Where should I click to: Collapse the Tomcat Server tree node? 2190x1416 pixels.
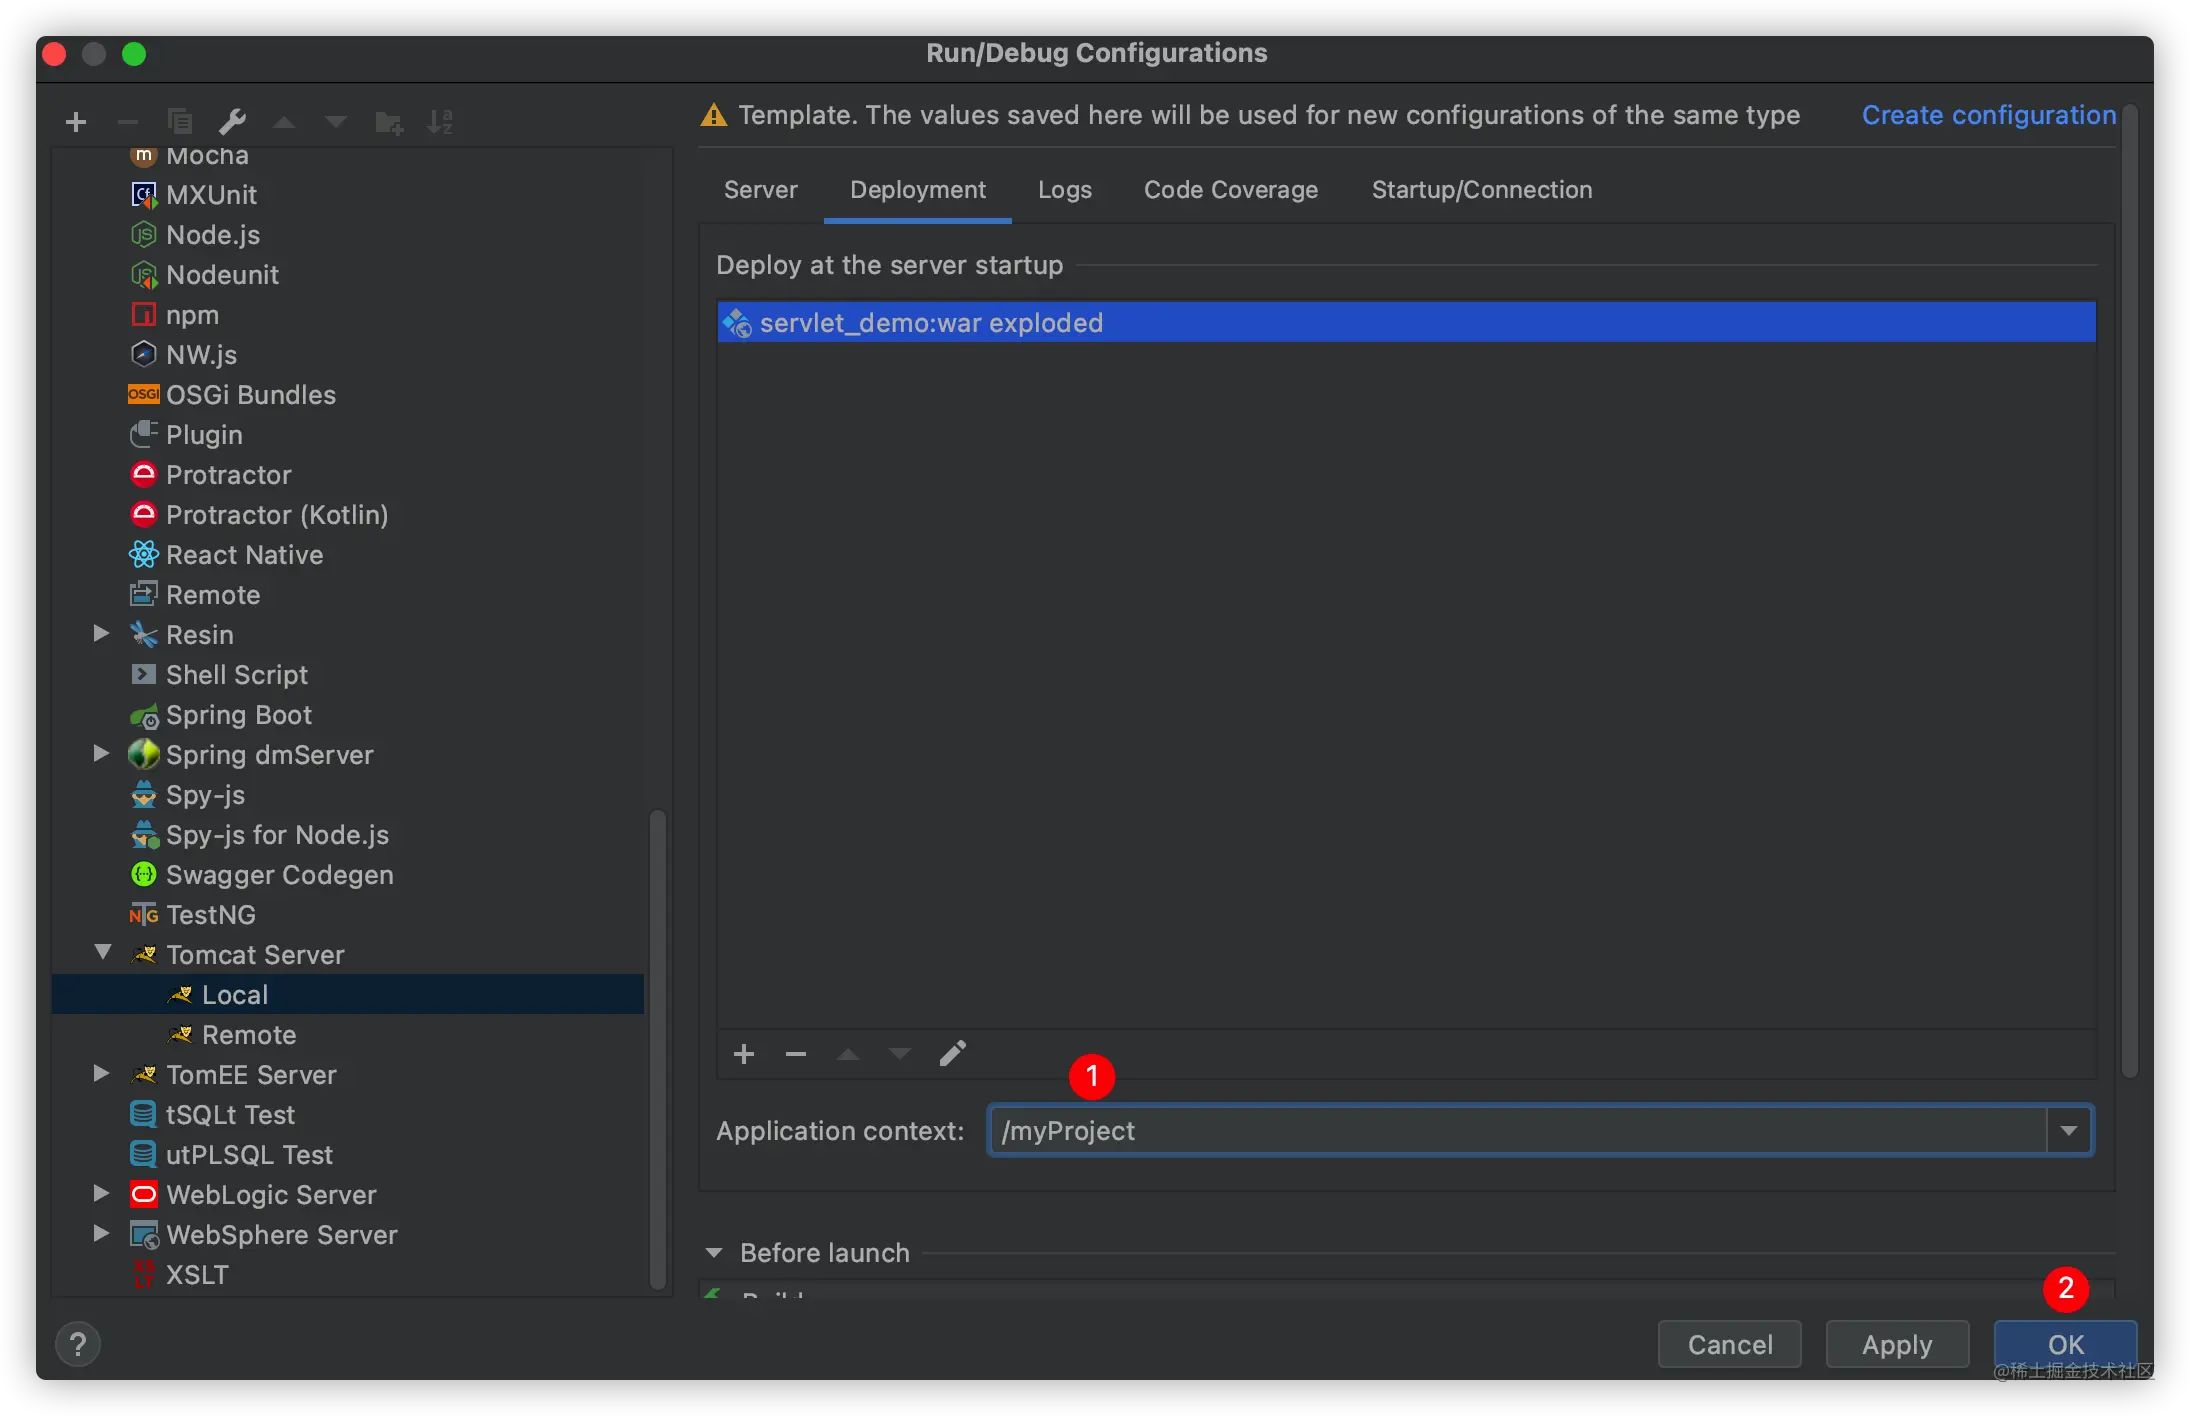tap(103, 953)
